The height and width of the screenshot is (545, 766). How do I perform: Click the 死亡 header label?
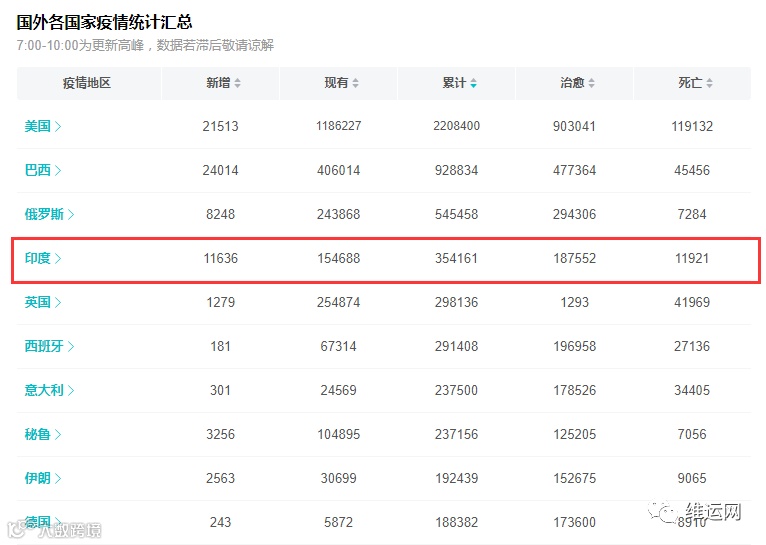coord(690,83)
